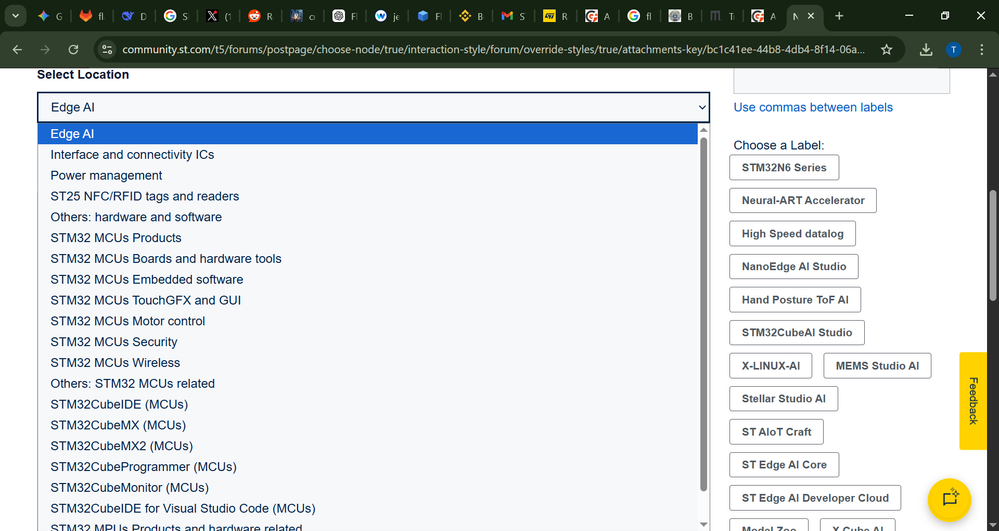Image resolution: width=999 pixels, height=531 pixels.
Task: Choose STM32 MCUs Motor control
Action: (368, 321)
